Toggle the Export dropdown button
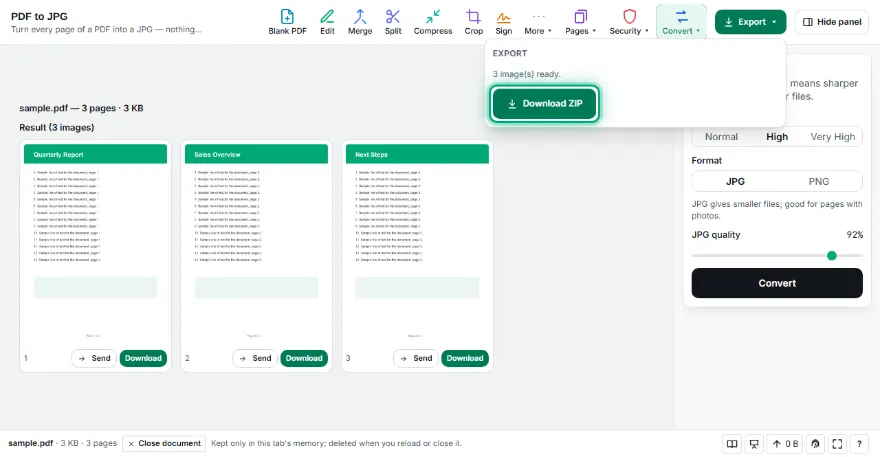This screenshot has width=880, height=457. 750,22
